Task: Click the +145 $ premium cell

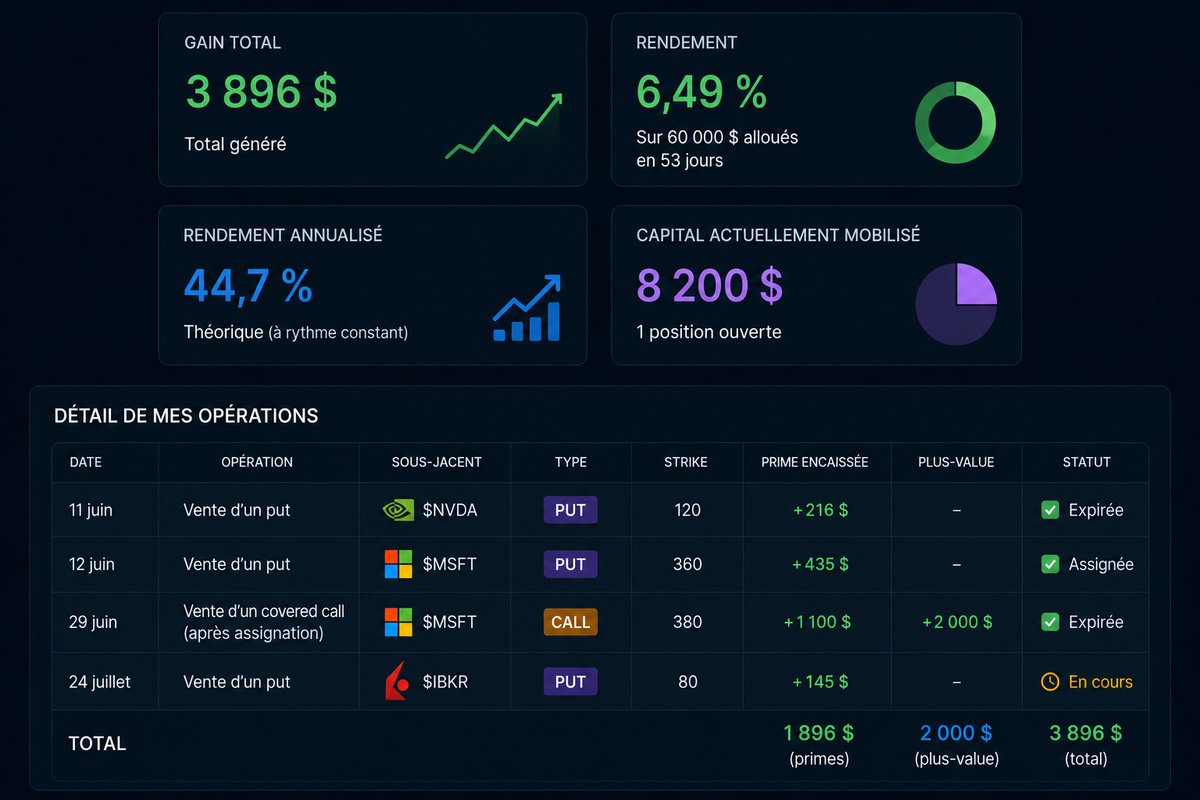Action: (820, 682)
